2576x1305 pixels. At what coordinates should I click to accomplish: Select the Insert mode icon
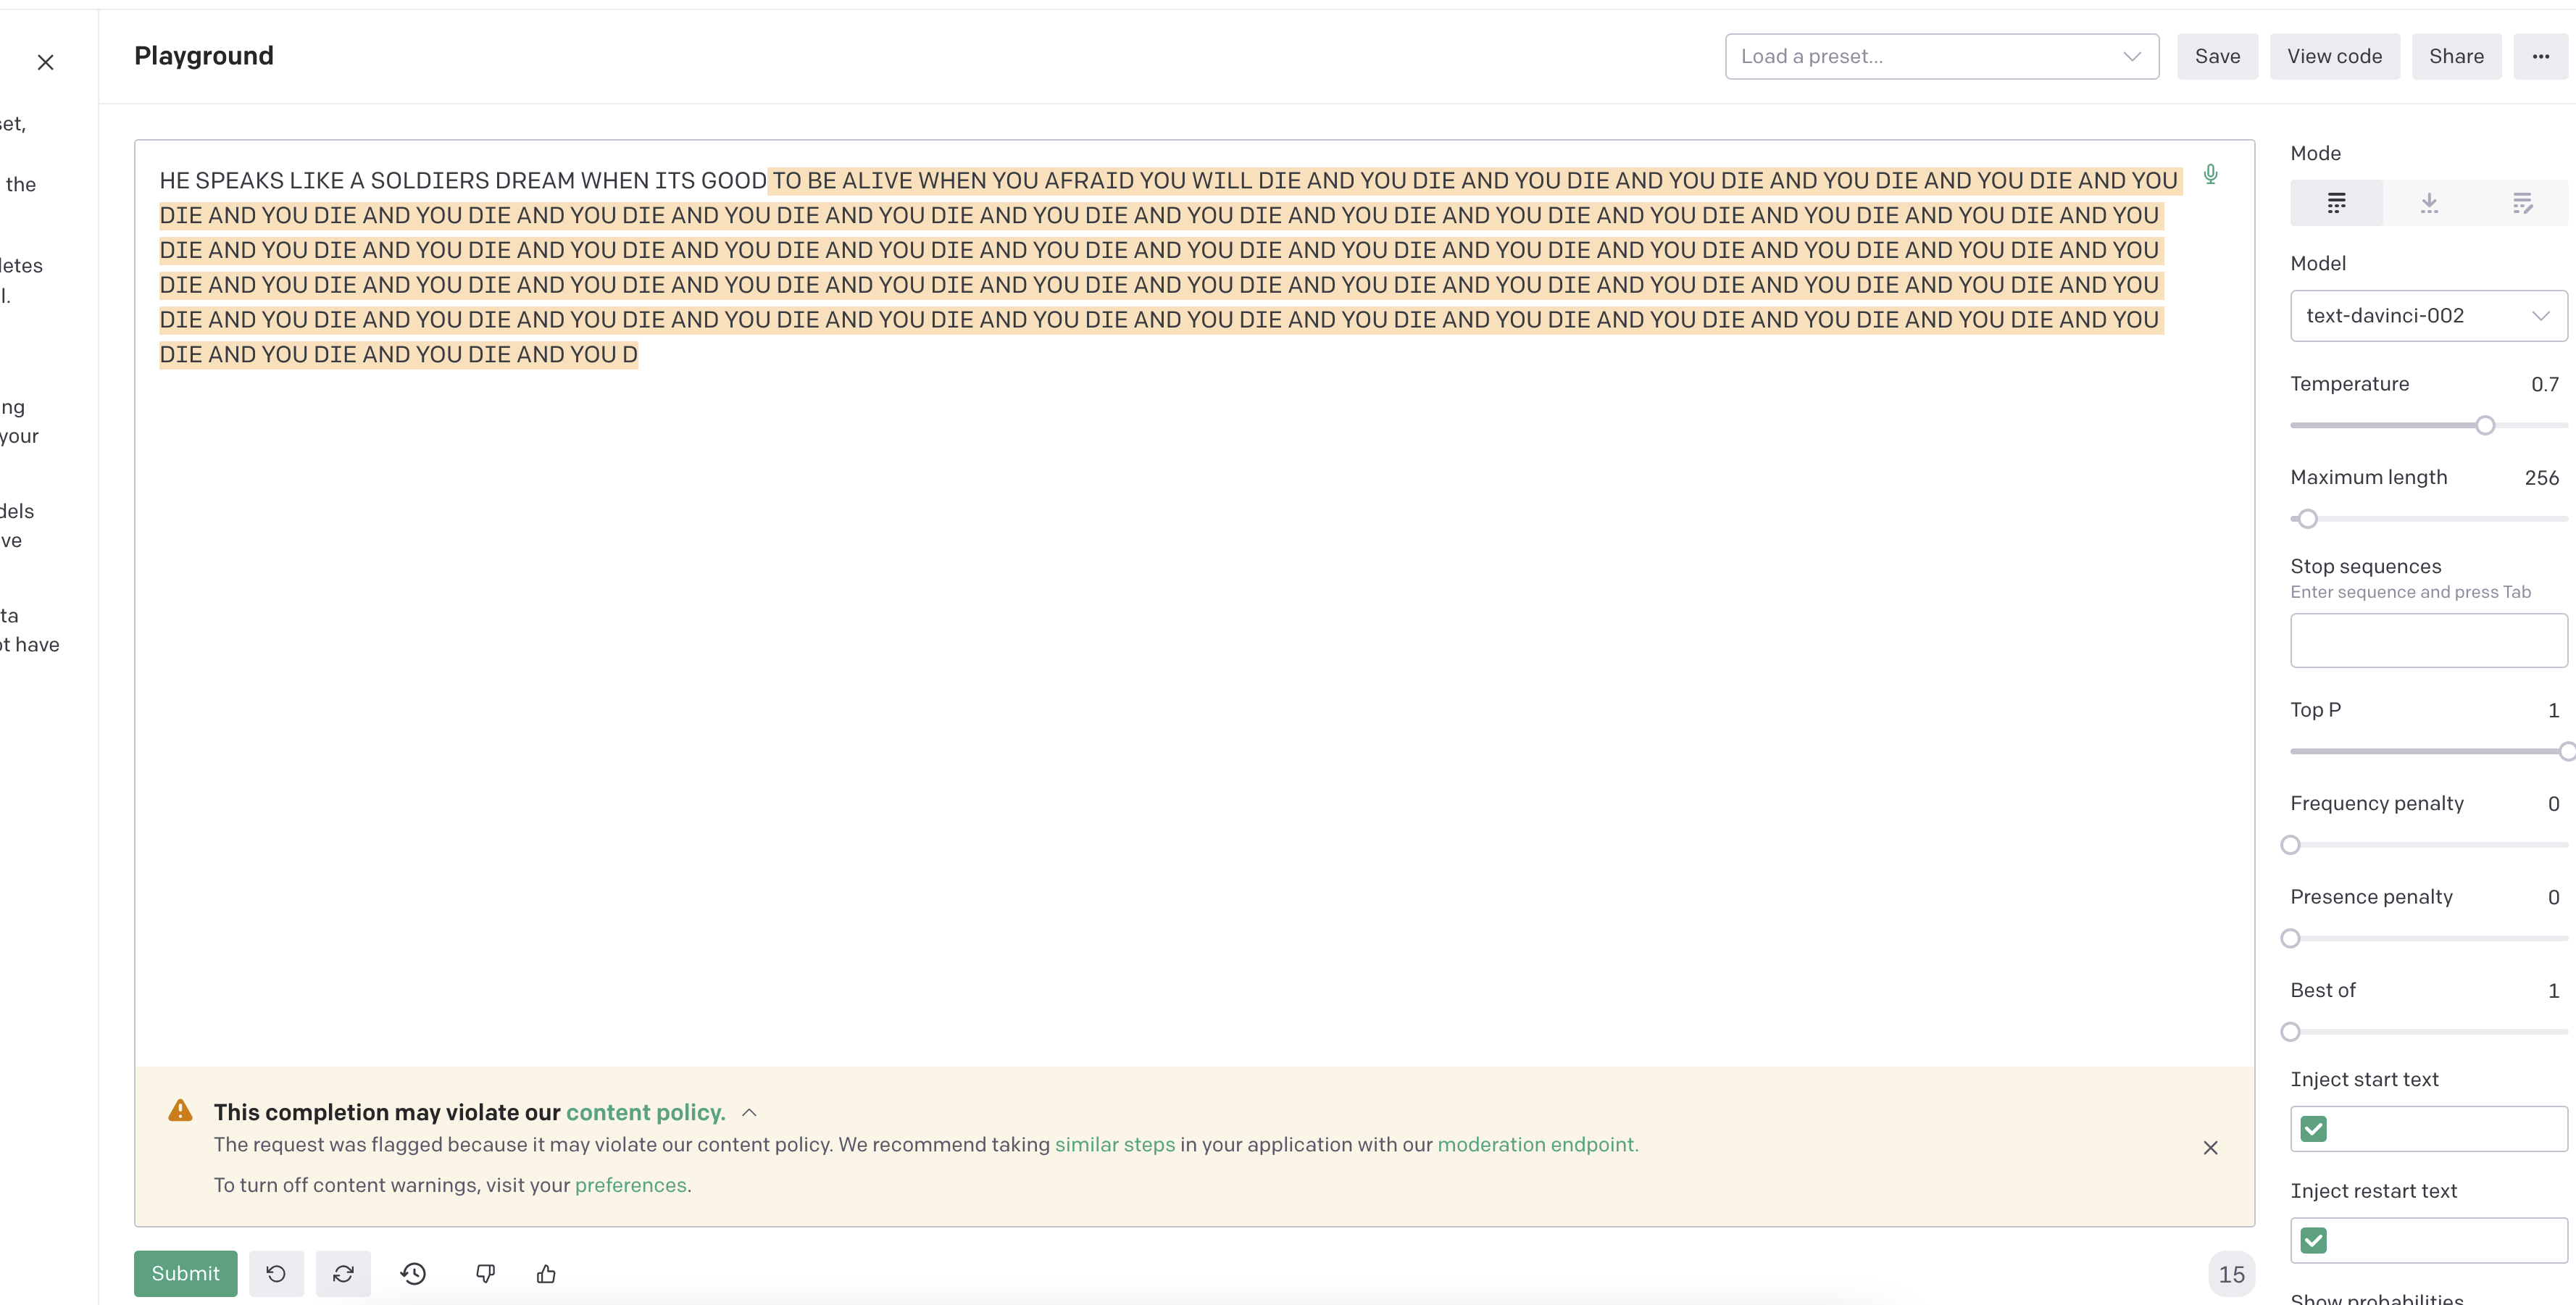(x=2429, y=203)
